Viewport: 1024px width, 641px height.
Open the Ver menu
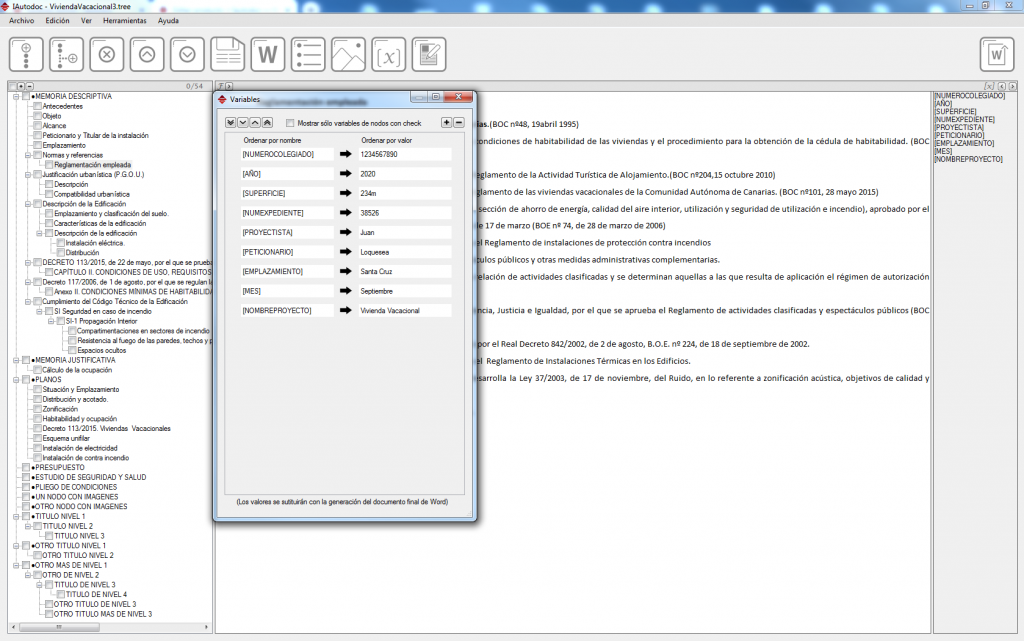click(x=86, y=20)
